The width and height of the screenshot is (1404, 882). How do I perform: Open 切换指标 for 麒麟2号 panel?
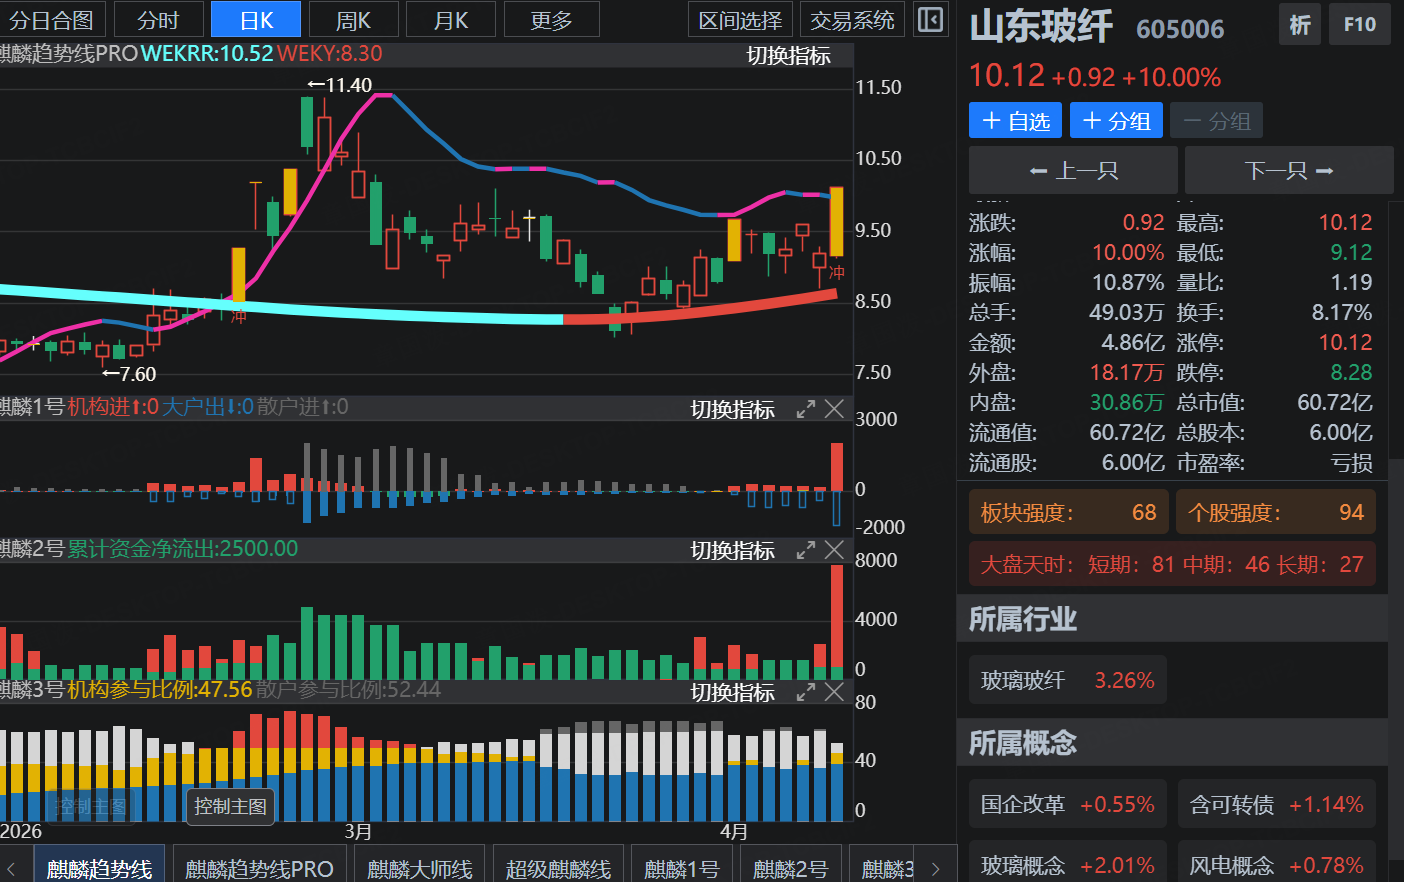pos(732,551)
